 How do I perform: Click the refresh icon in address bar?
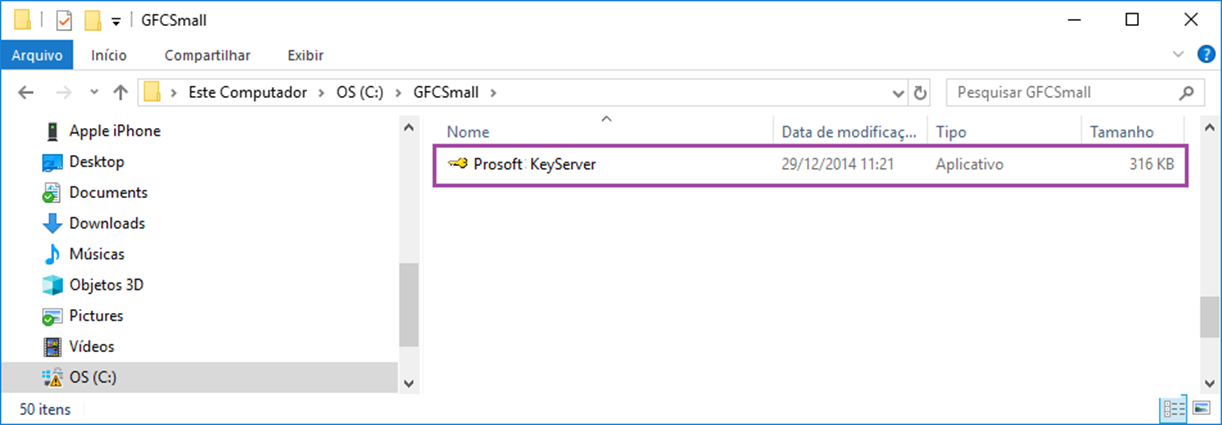point(921,93)
